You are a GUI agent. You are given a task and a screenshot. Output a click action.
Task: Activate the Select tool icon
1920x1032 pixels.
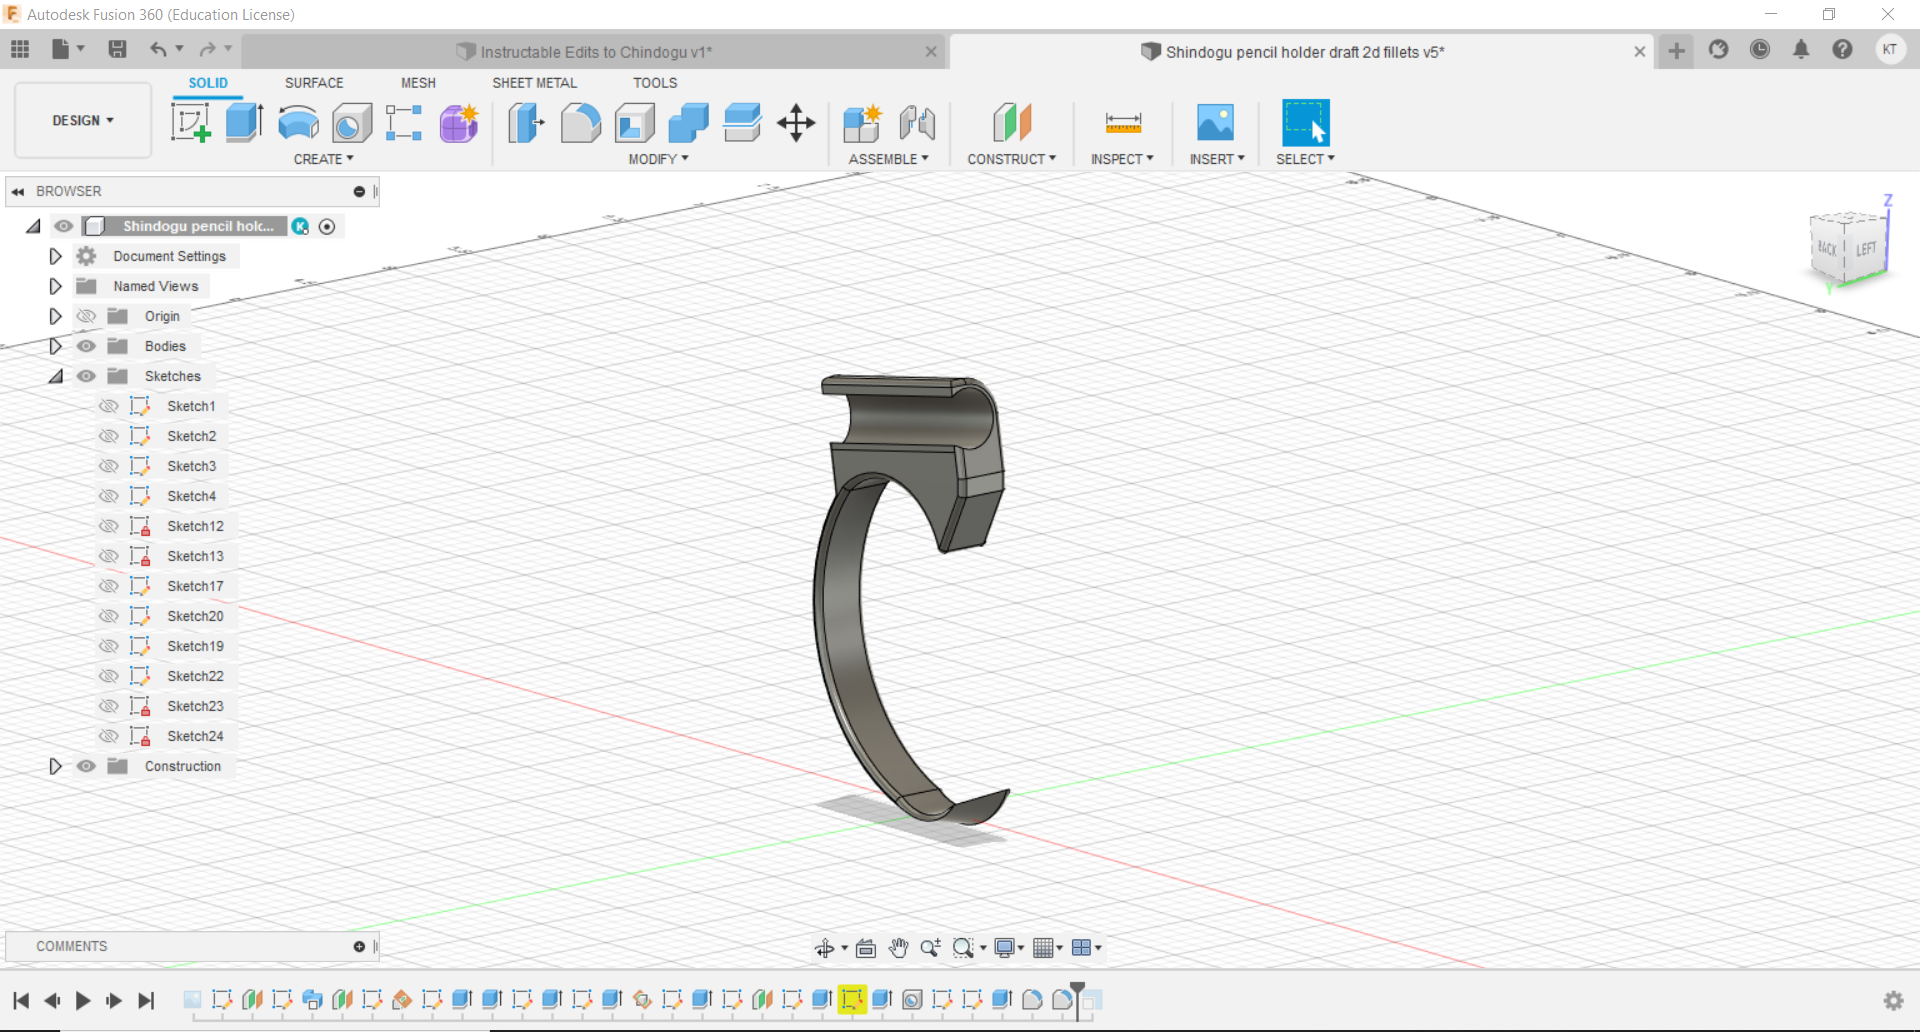(x=1306, y=123)
